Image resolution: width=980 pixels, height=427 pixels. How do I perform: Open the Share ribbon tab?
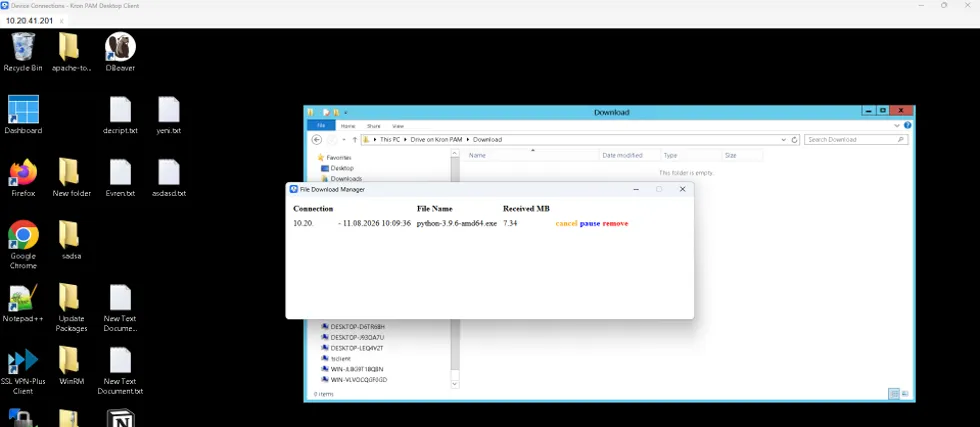374,126
